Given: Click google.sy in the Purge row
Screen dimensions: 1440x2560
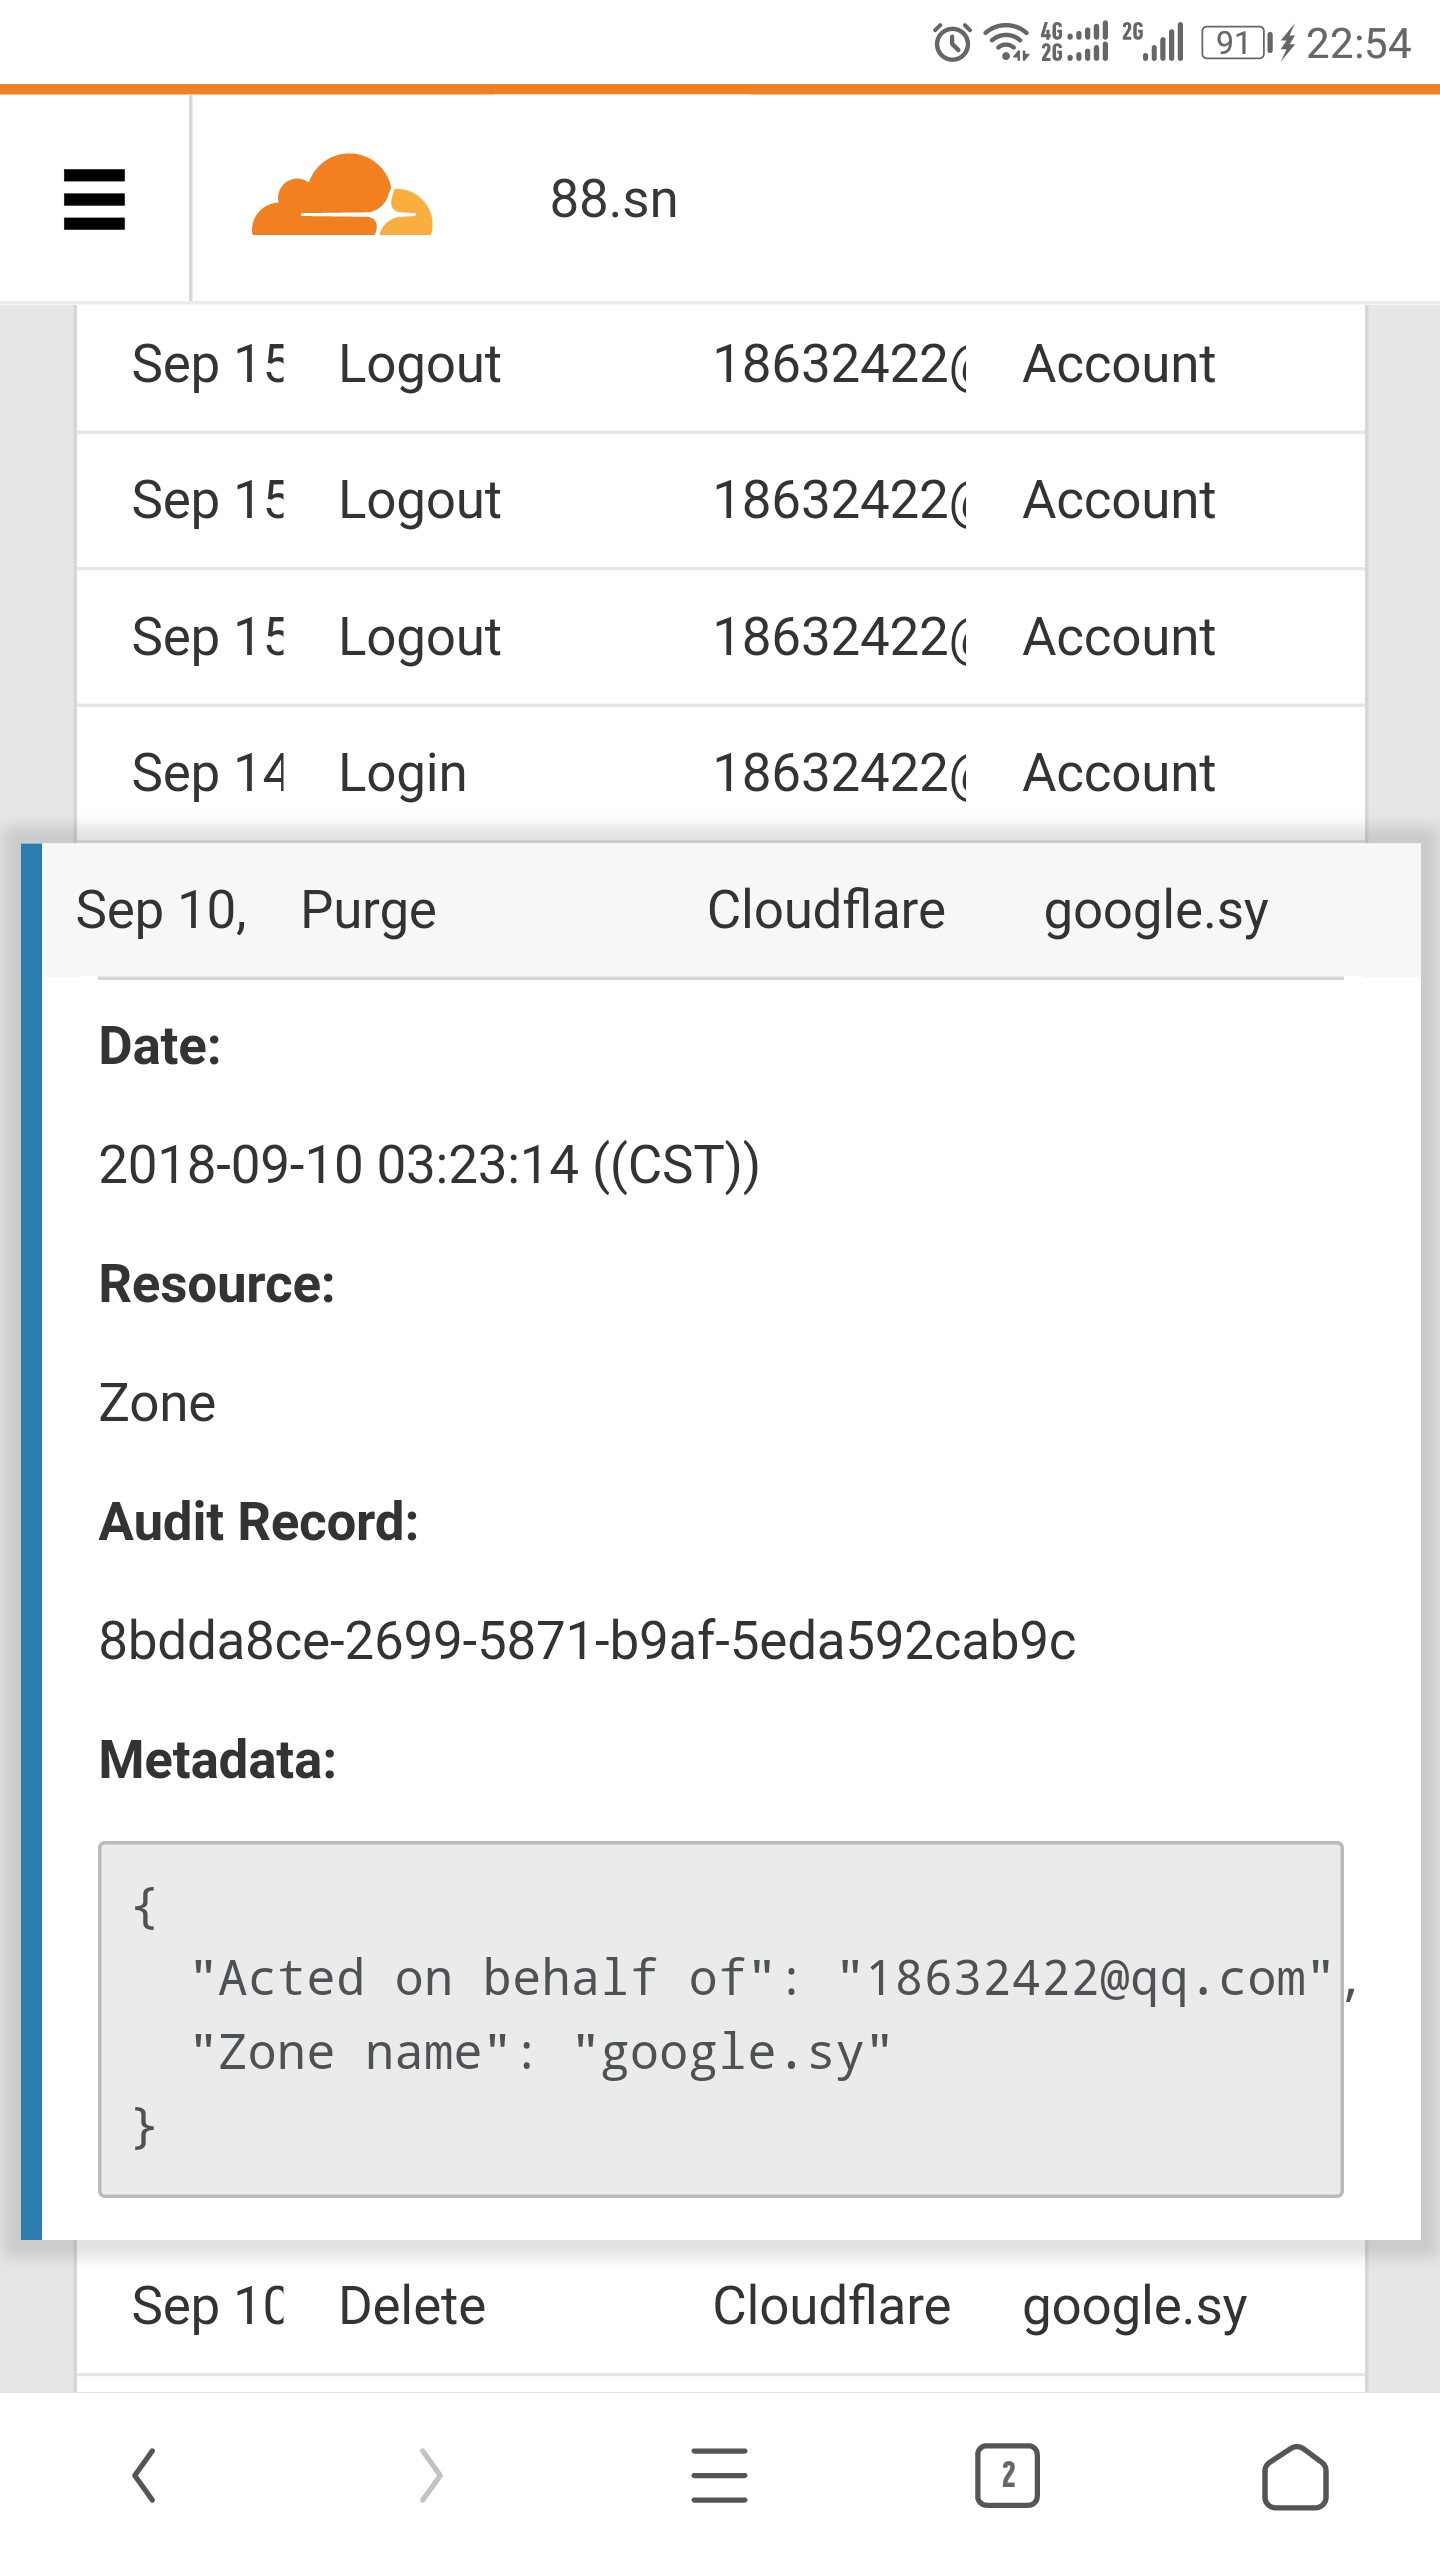Looking at the screenshot, I should pos(1156,912).
